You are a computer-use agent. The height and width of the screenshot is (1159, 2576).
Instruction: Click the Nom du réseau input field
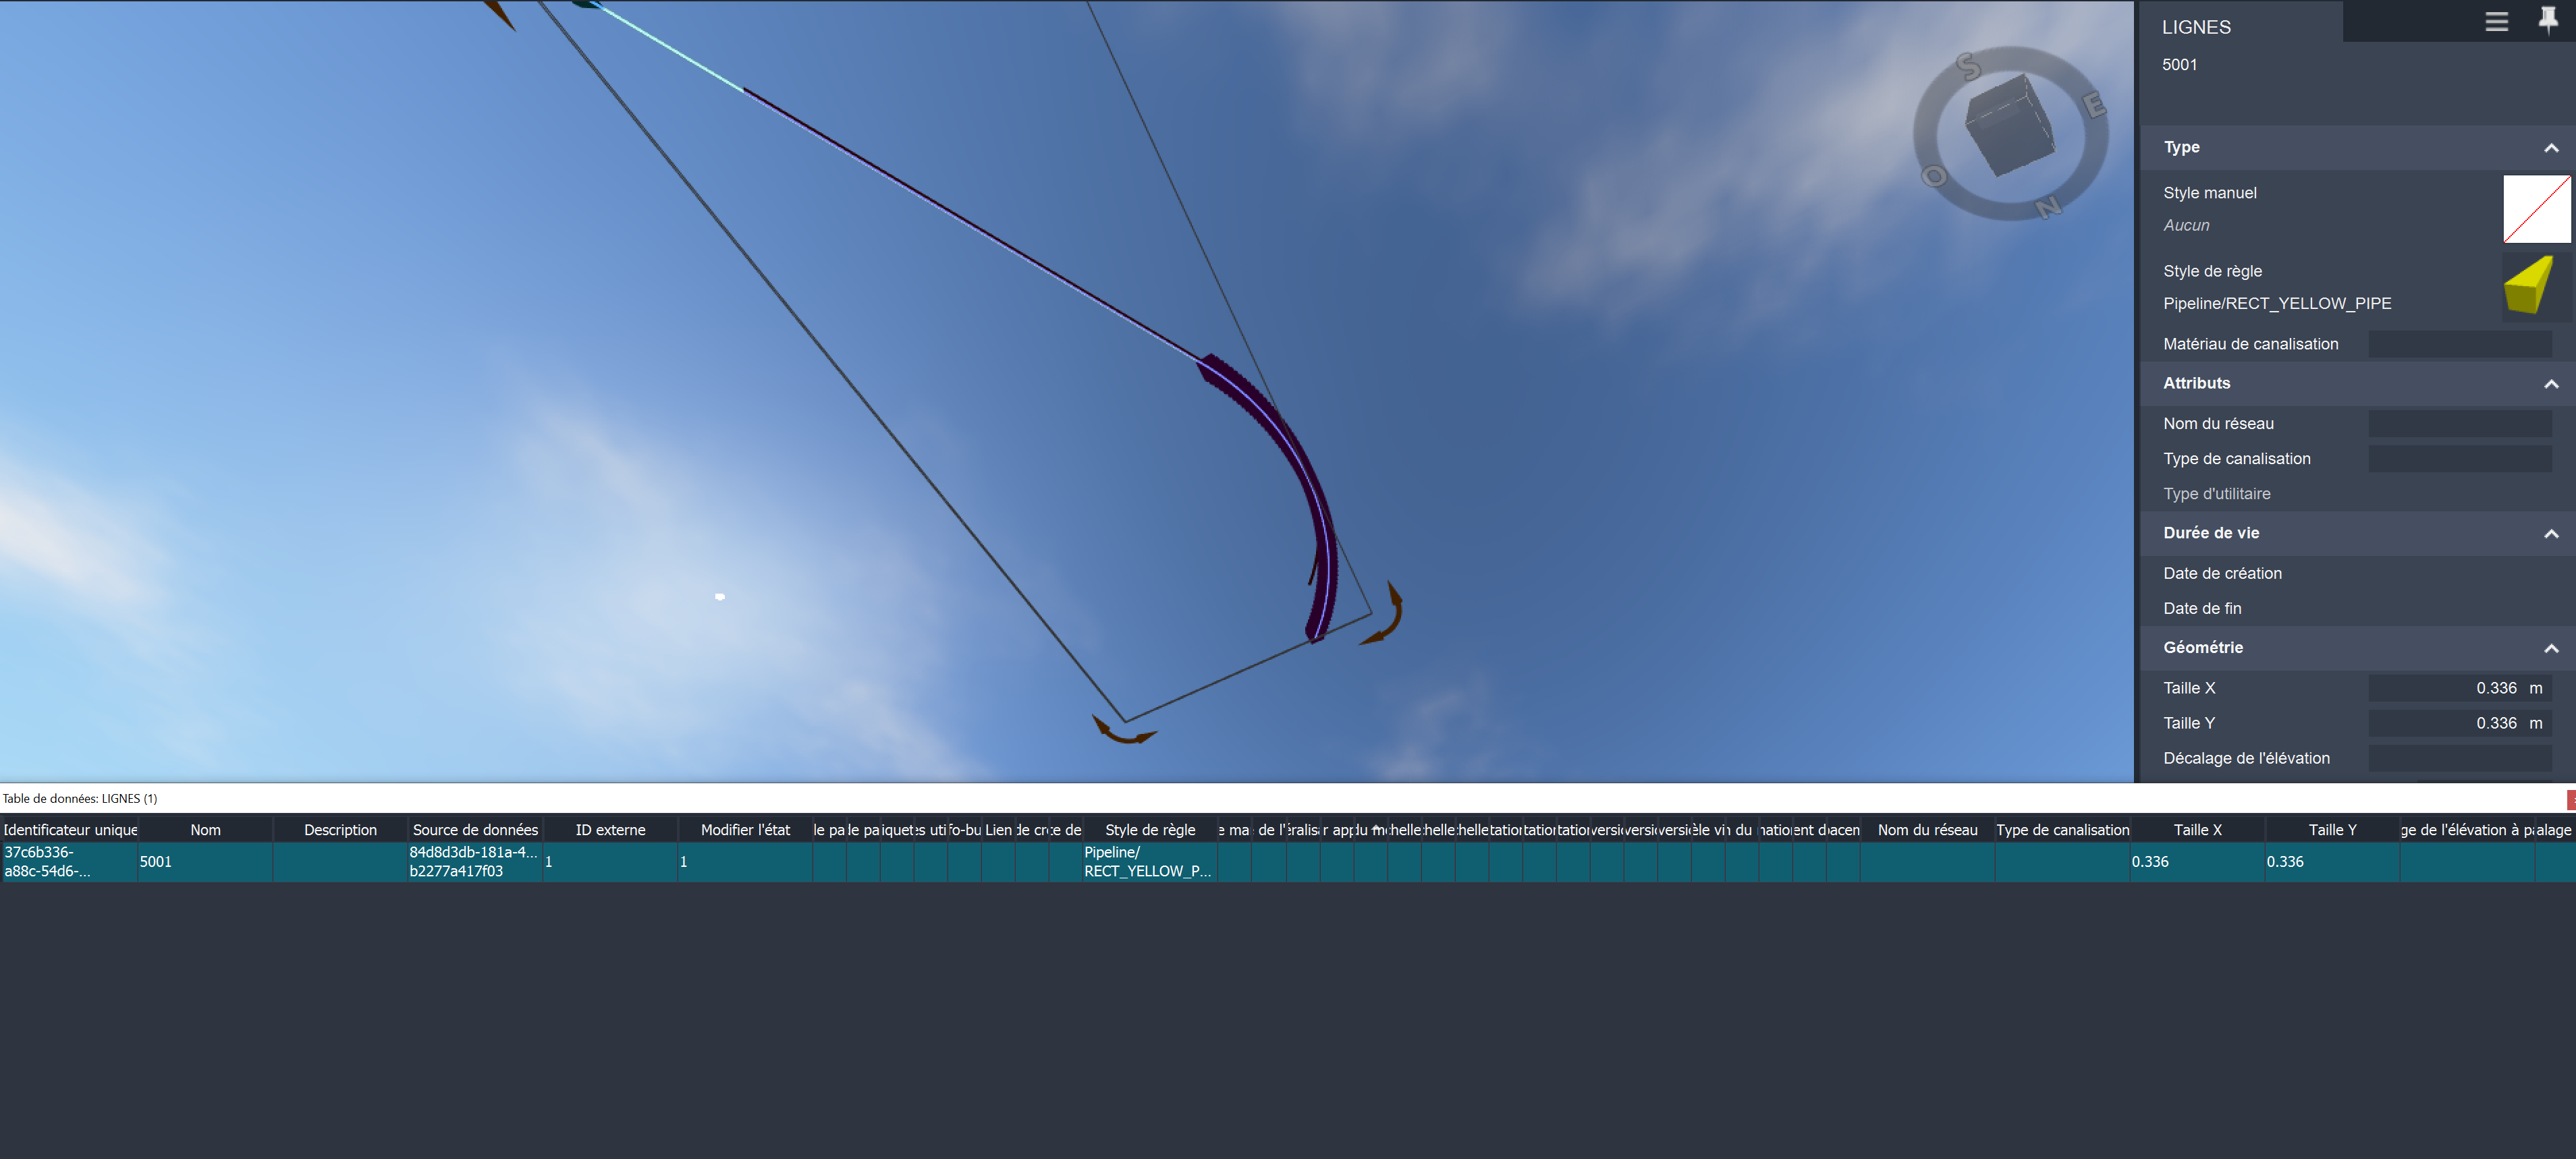[2460, 423]
